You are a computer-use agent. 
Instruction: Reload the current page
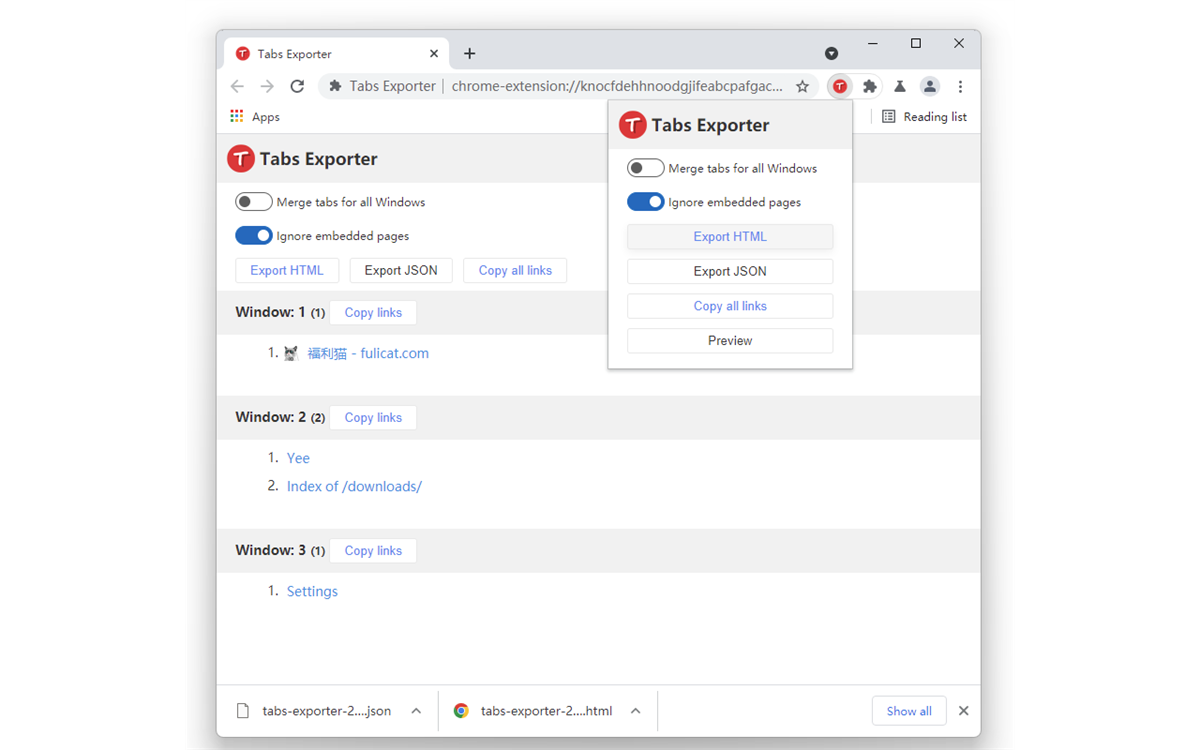pos(297,86)
